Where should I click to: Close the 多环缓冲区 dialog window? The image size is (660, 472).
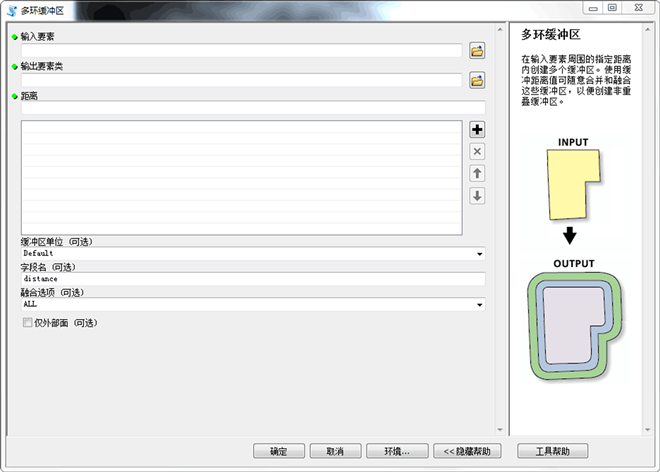tap(639, 8)
